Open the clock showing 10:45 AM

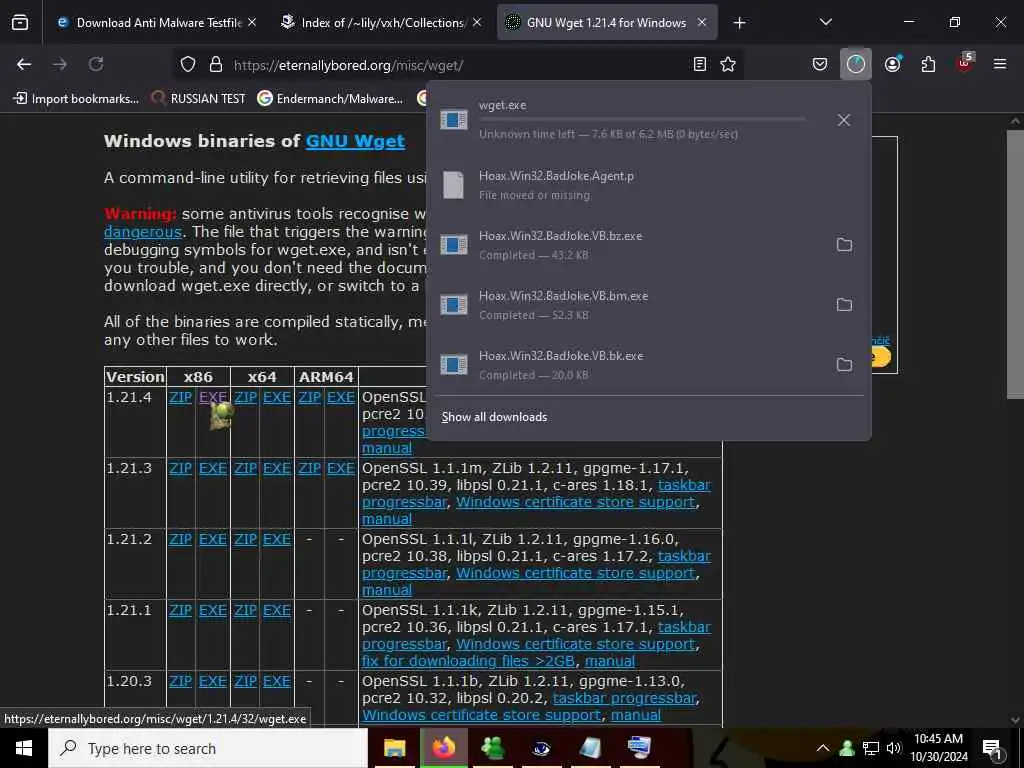tap(938, 748)
